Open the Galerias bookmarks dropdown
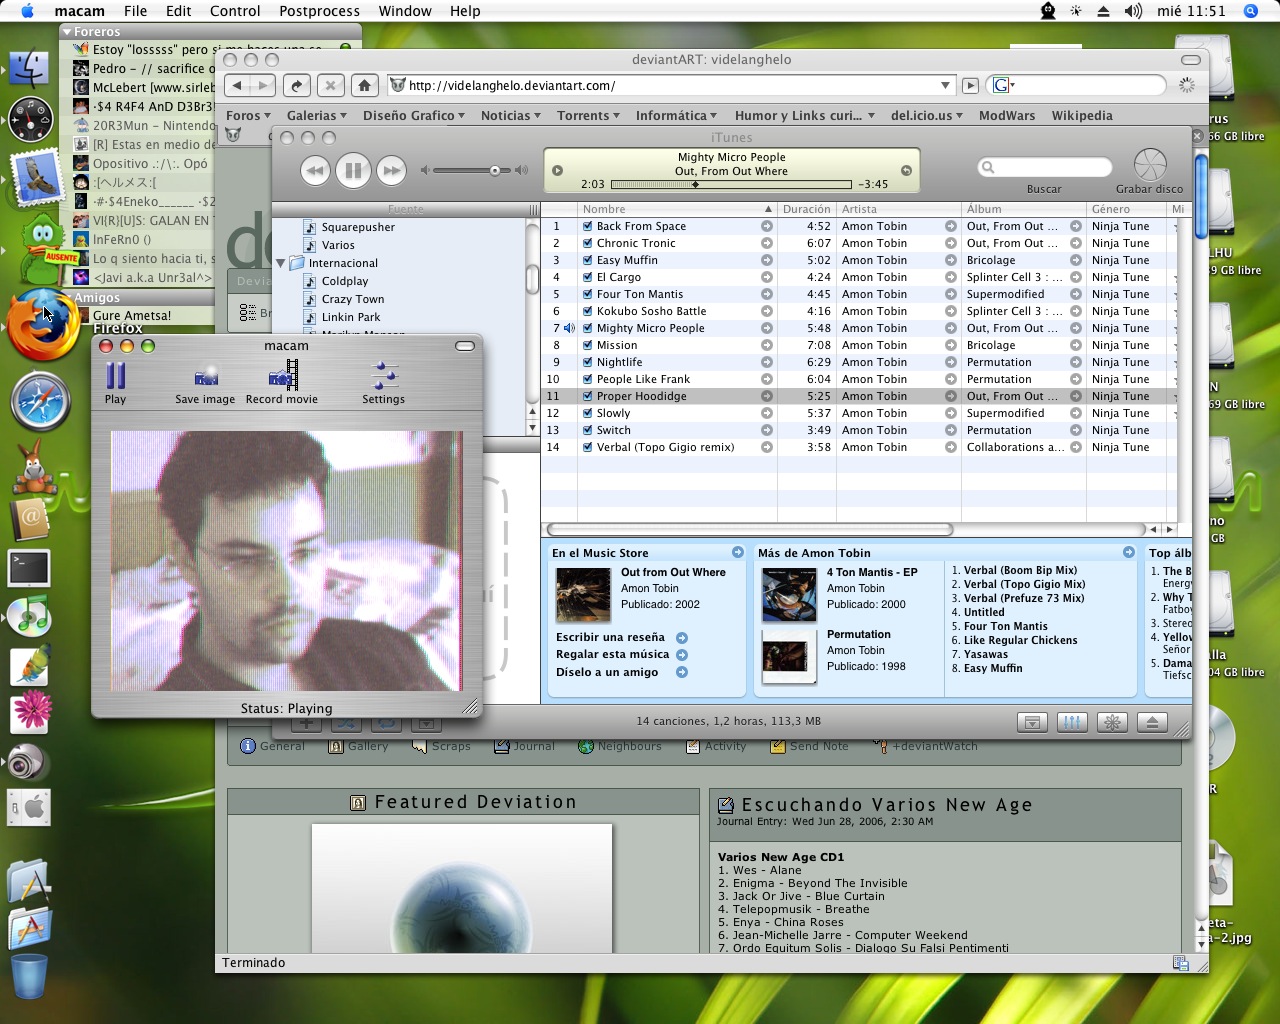1280x1024 pixels. (316, 116)
